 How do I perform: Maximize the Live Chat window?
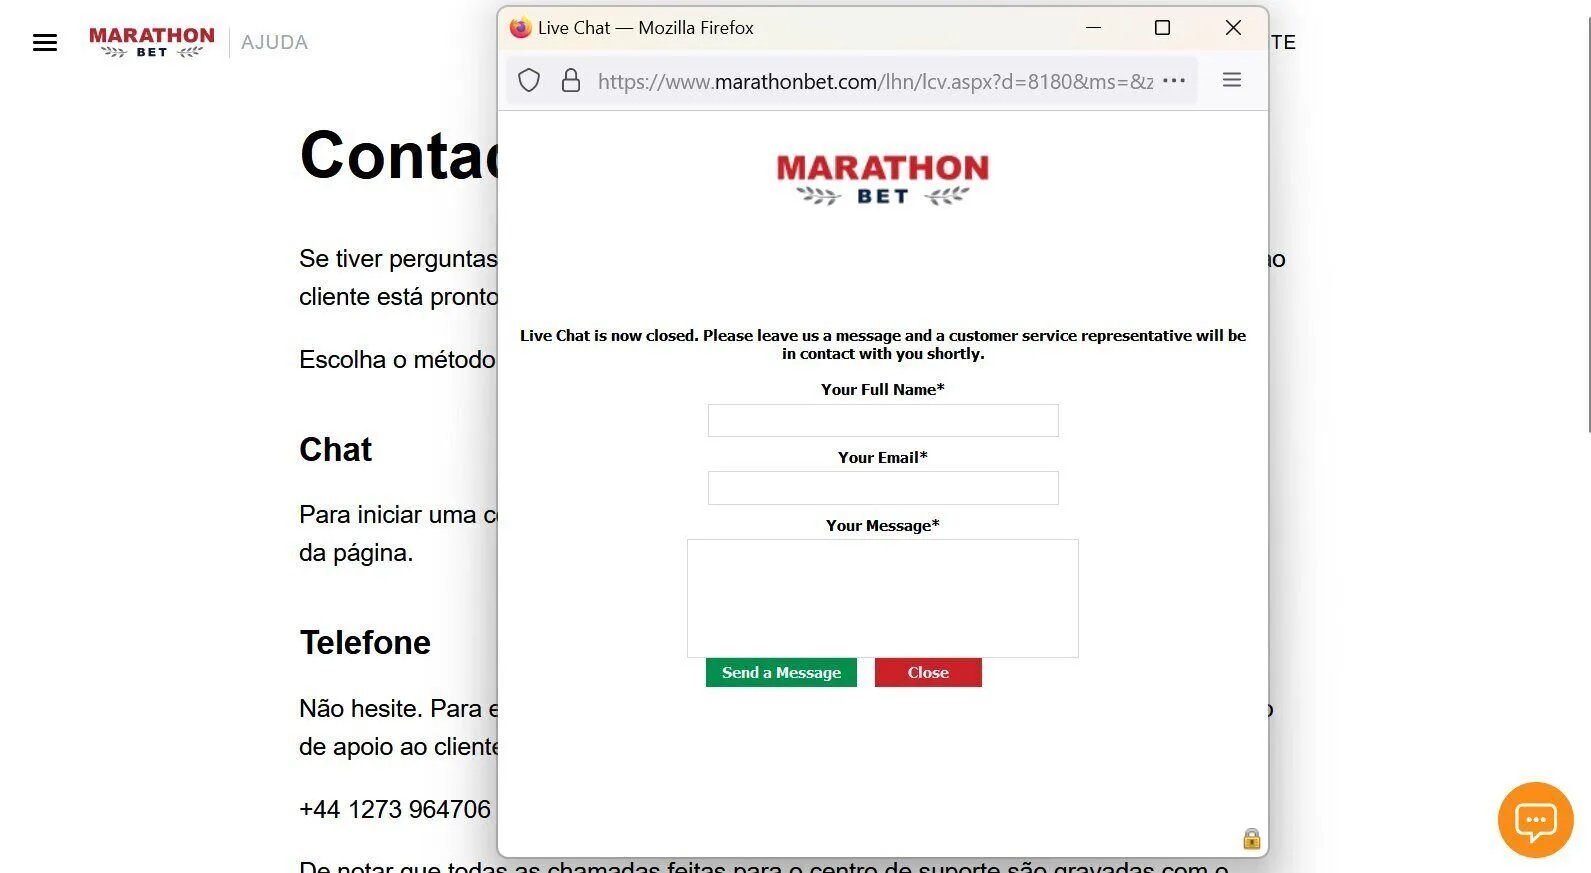(x=1162, y=28)
